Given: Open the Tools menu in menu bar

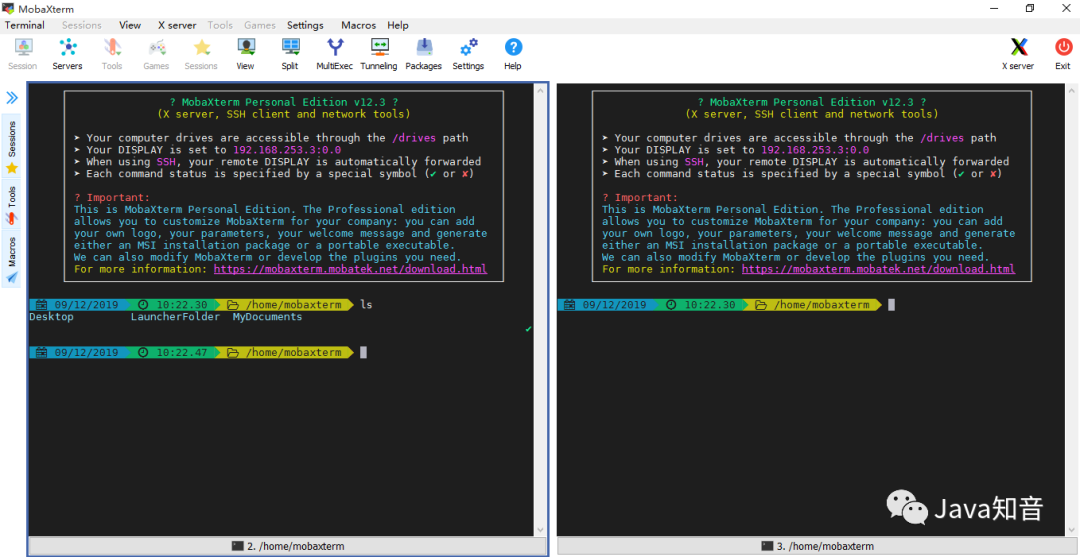Looking at the screenshot, I should (220, 25).
